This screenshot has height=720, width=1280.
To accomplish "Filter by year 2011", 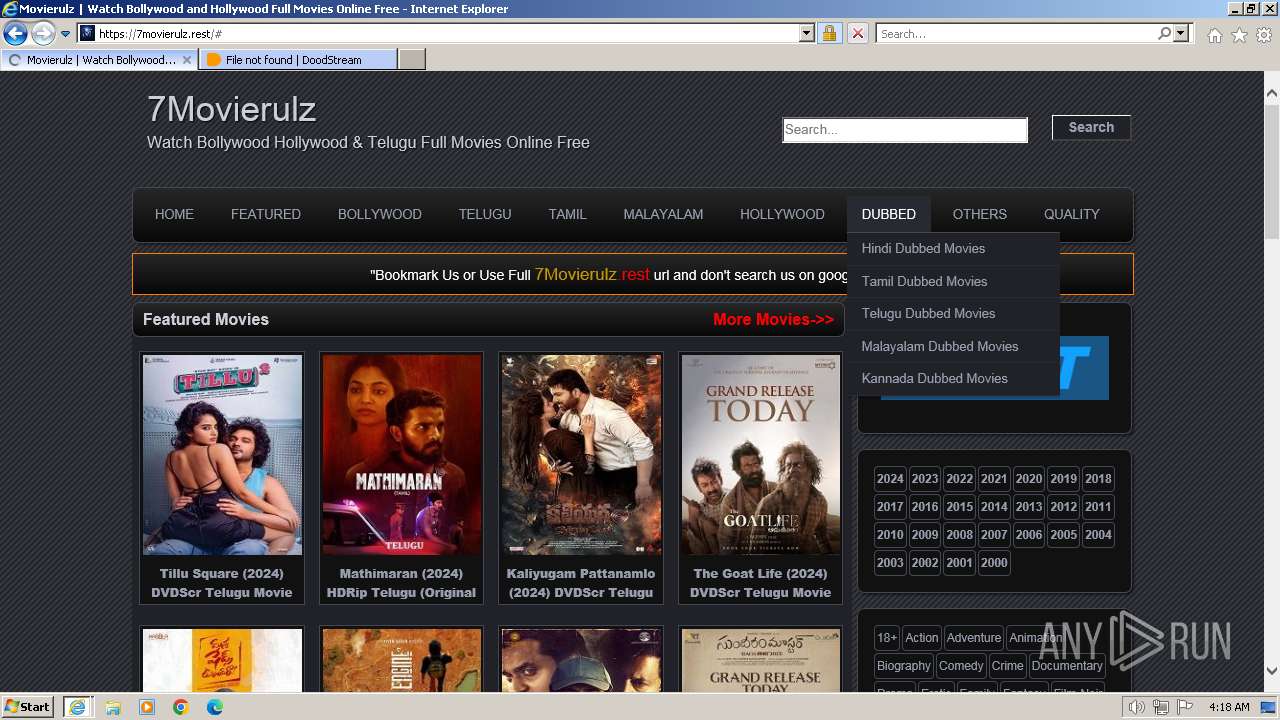I will click(x=1098, y=507).
